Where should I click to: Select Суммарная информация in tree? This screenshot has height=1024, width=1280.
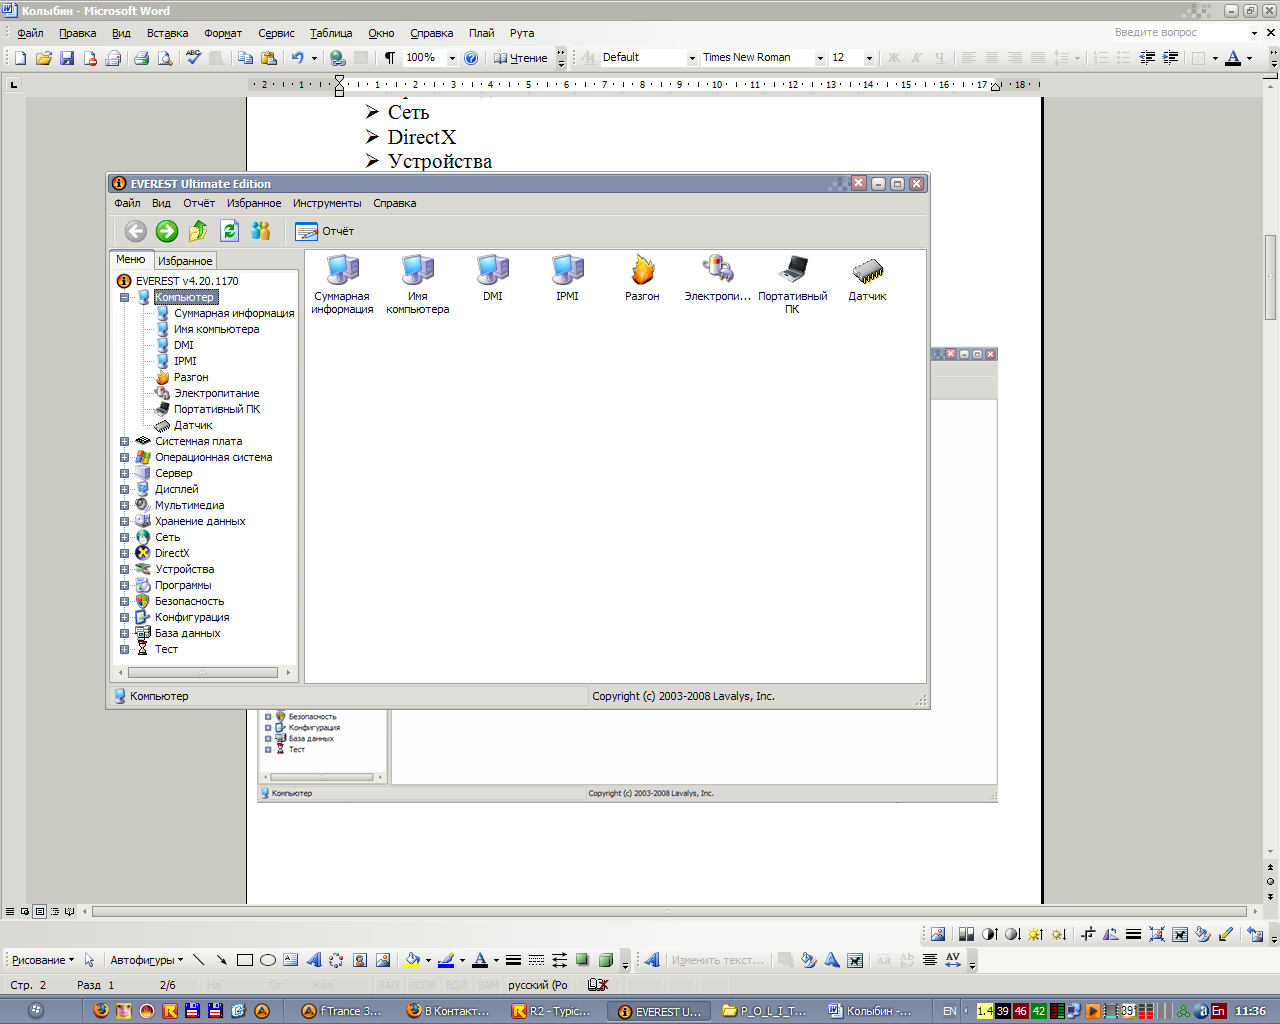[234, 313]
